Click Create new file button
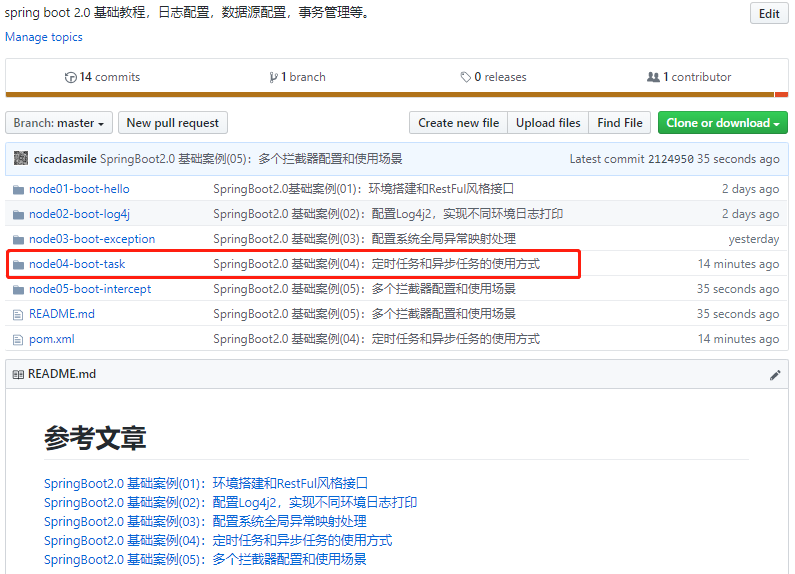Screen dimensions: 795x574 [x=458, y=123]
